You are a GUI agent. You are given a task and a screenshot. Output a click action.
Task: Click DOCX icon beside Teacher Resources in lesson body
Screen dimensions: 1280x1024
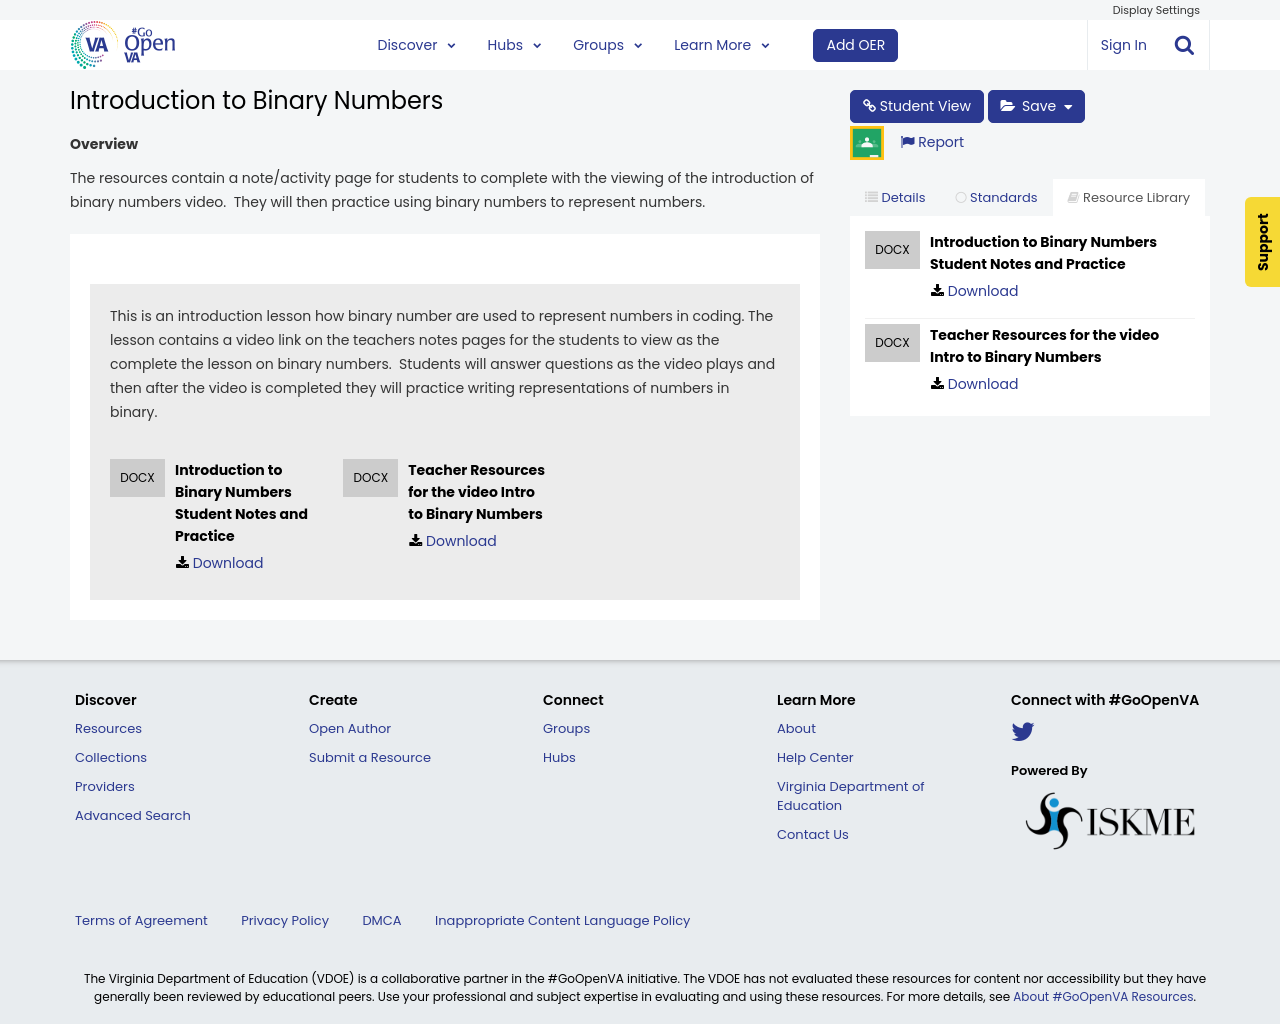(x=370, y=478)
